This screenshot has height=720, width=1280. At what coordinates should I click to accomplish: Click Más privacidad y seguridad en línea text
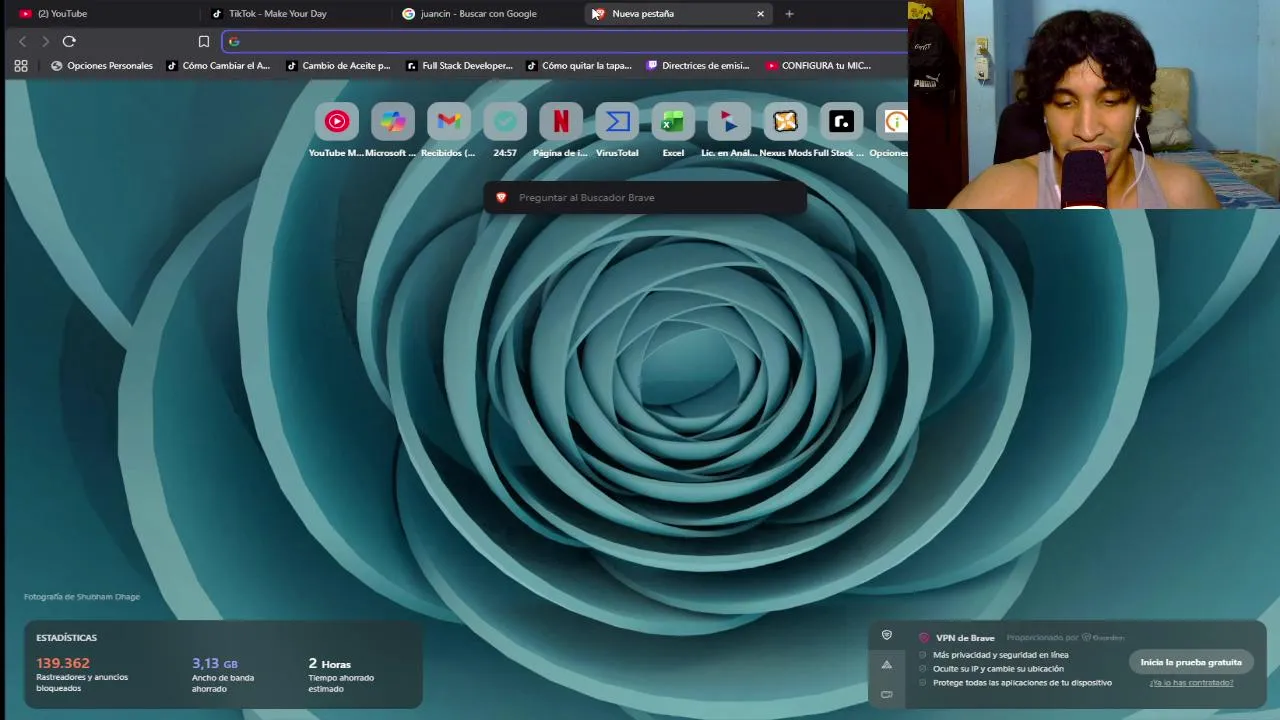pyautogui.click(x=1001, y=655)
